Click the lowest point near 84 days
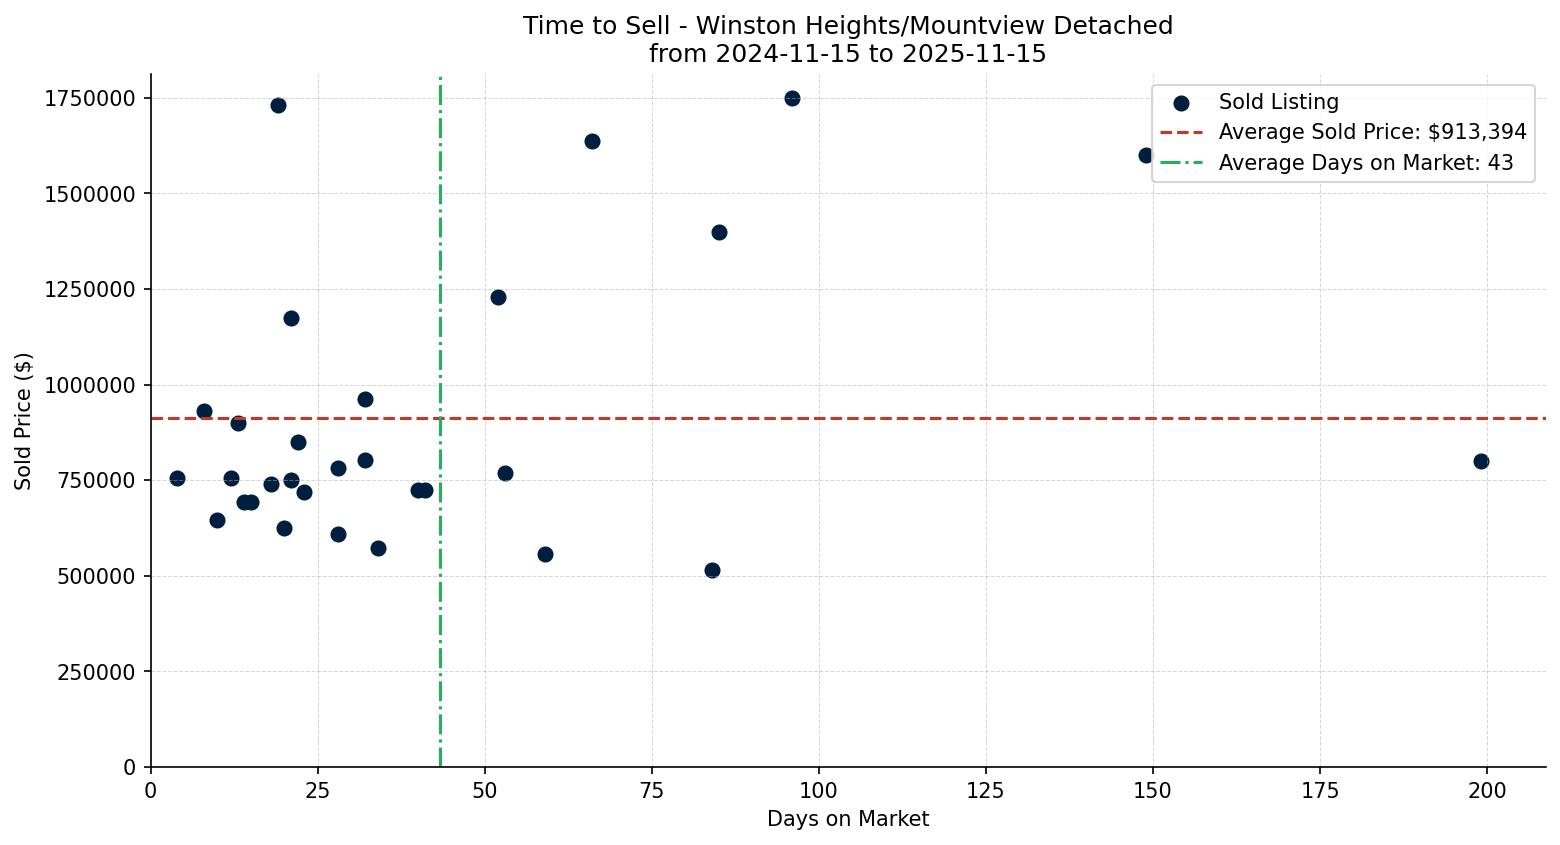1560x845 pixels. [x=711, y=569]
